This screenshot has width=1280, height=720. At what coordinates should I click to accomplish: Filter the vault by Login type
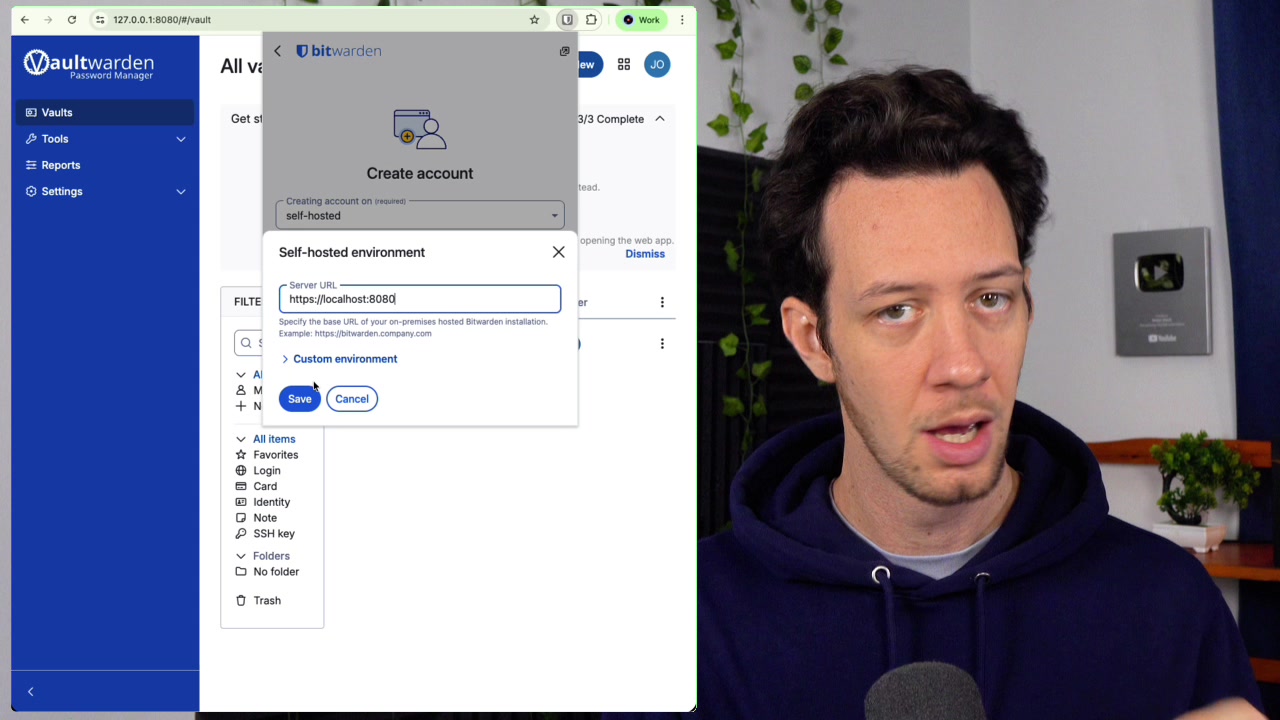tap(266, 471)
